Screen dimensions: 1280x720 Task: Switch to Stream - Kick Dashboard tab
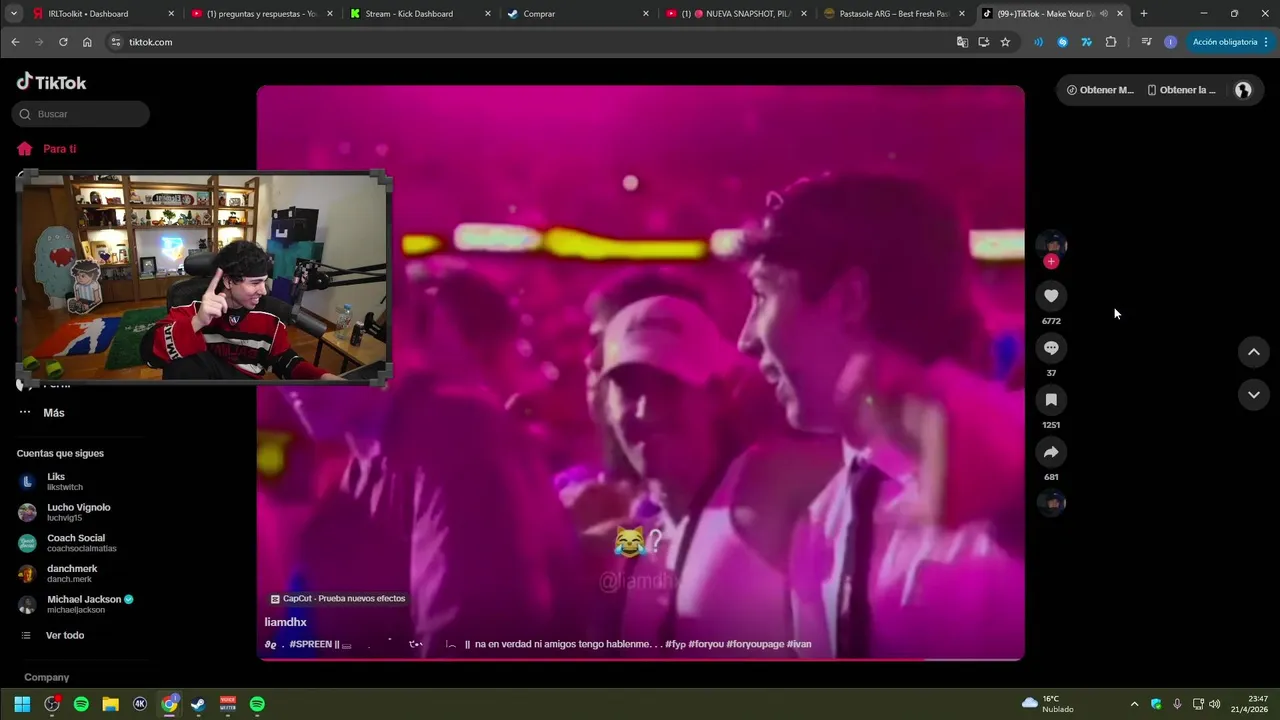(x=421, y=14)
